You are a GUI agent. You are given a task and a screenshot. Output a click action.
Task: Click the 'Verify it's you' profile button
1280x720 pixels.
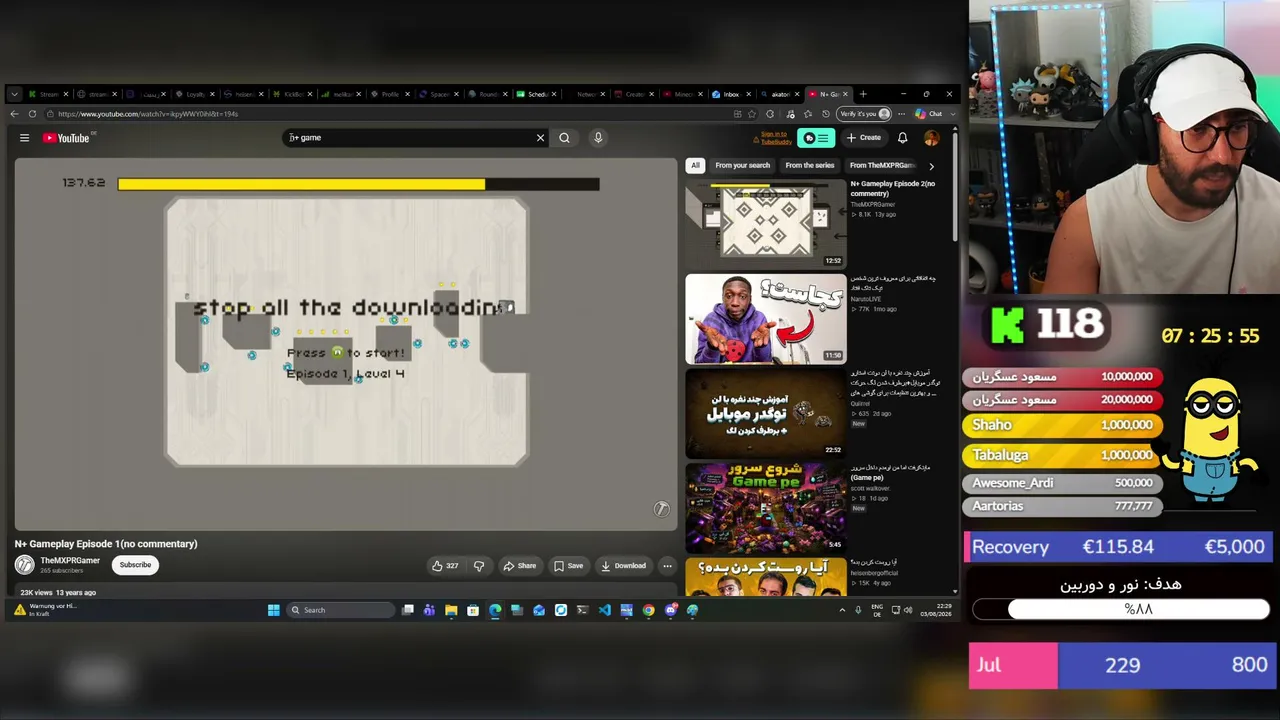(x=863, y=114)
